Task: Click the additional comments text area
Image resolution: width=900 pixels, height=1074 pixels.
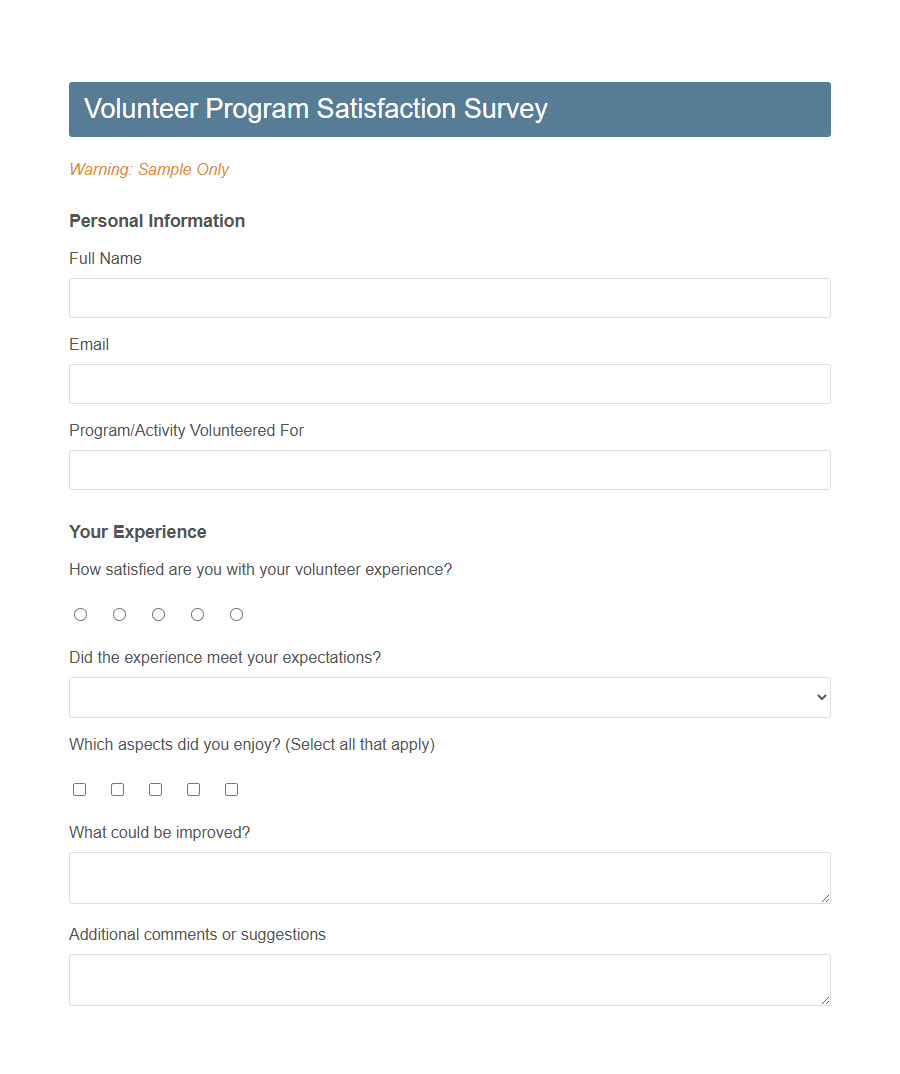Action: click(x=449, y=980)
